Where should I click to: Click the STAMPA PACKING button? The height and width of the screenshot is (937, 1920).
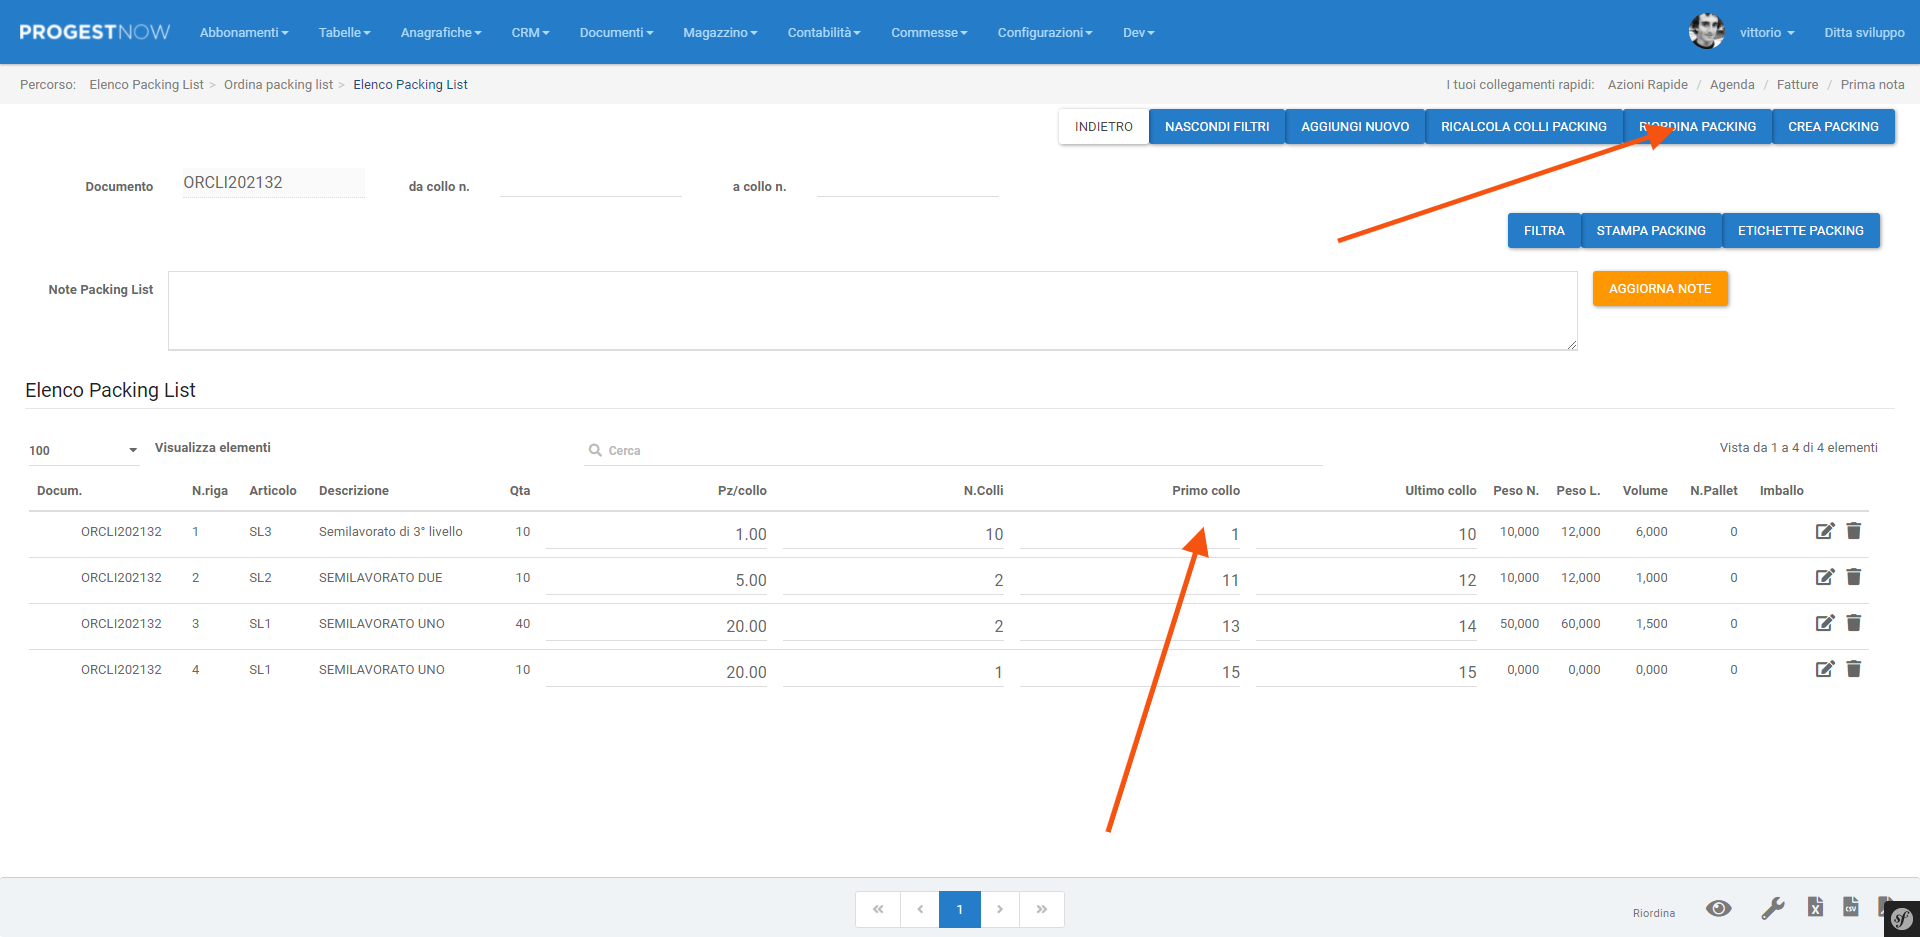coord(1650,231)
